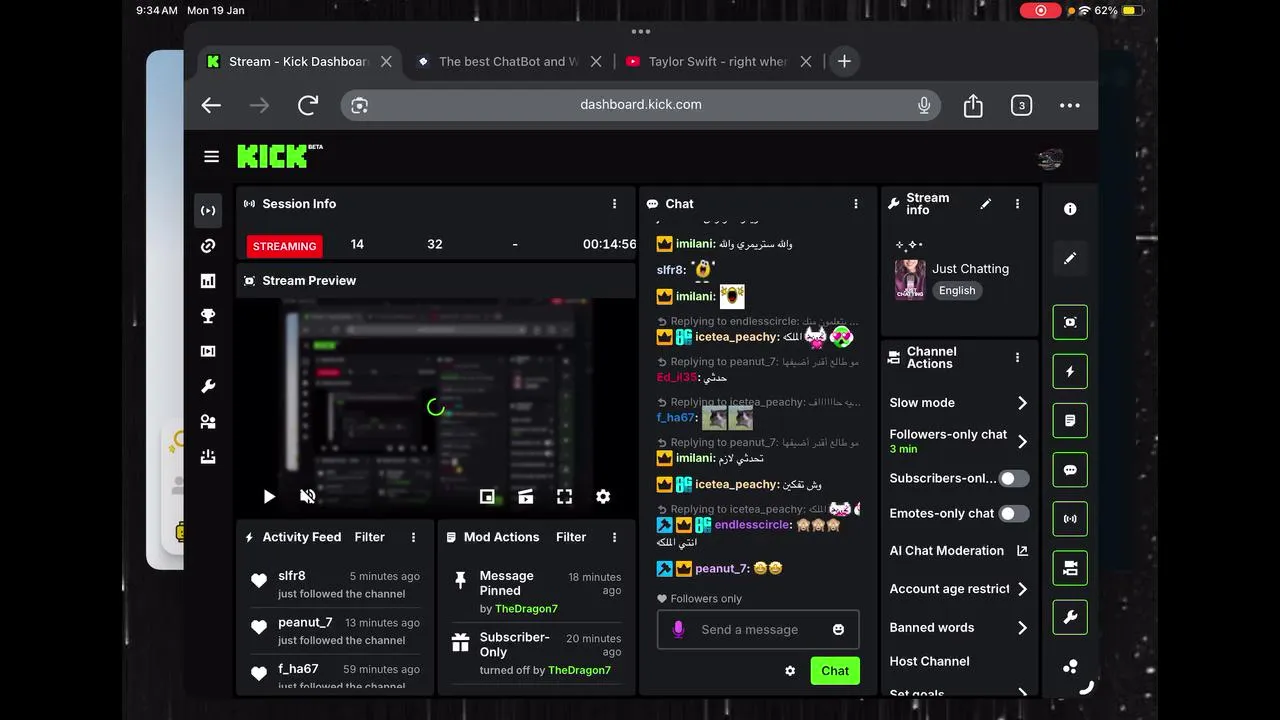The image size is (1280, 720).
Task: Click the pencil icon in right toolbar
Action: 1070,258
